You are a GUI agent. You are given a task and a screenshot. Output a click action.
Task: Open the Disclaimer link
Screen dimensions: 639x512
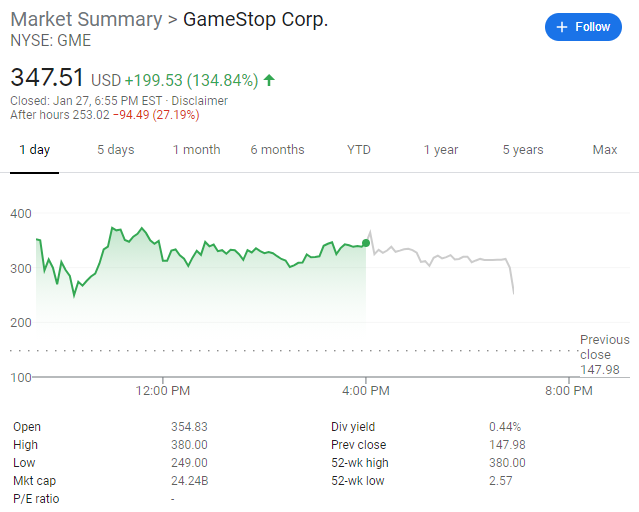click(199, 101)
